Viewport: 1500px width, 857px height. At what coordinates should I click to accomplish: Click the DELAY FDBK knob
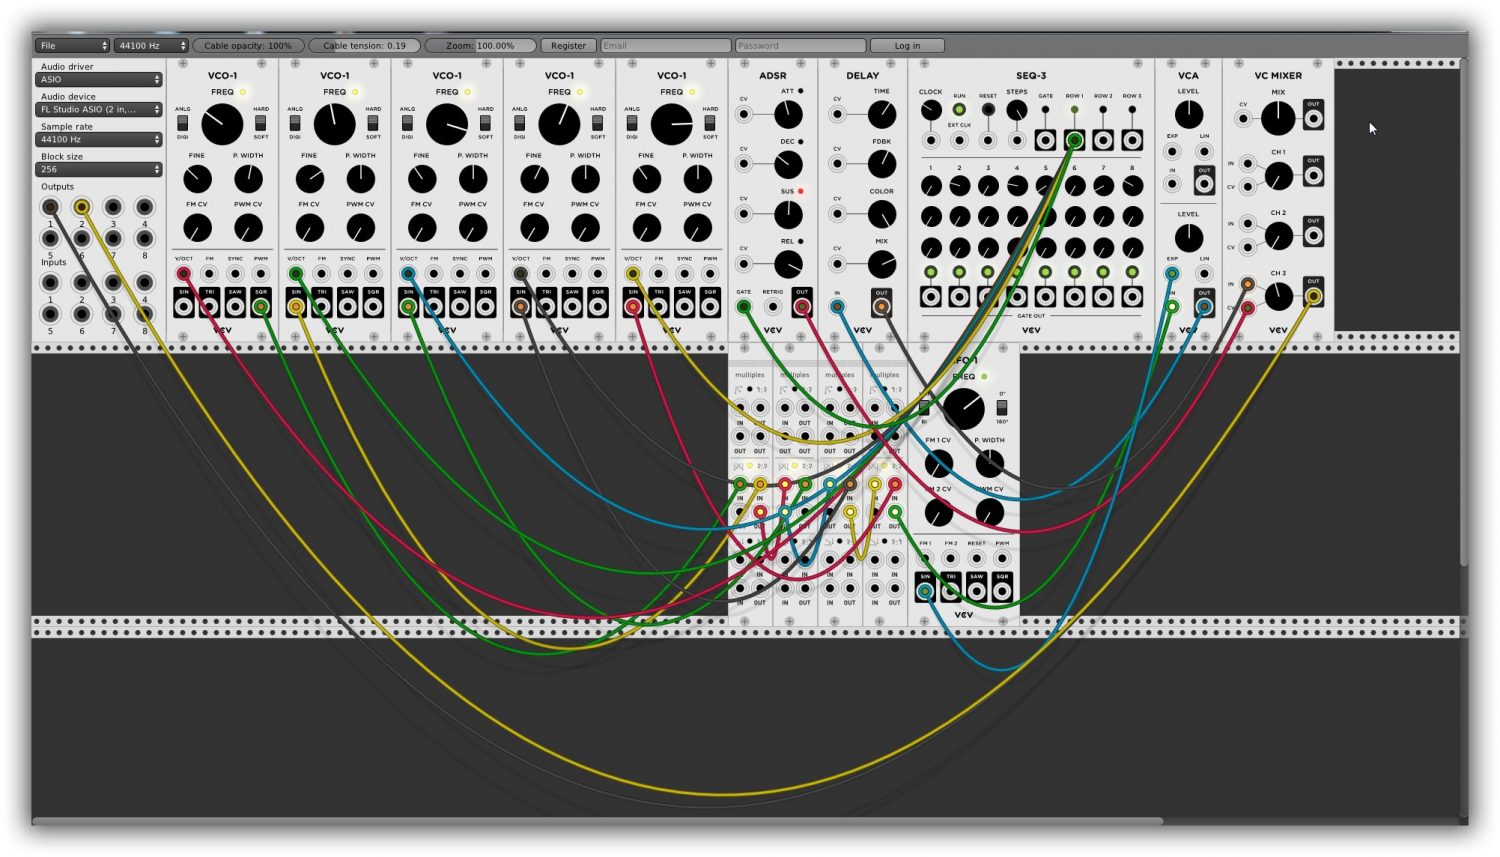tap(881, 164)
